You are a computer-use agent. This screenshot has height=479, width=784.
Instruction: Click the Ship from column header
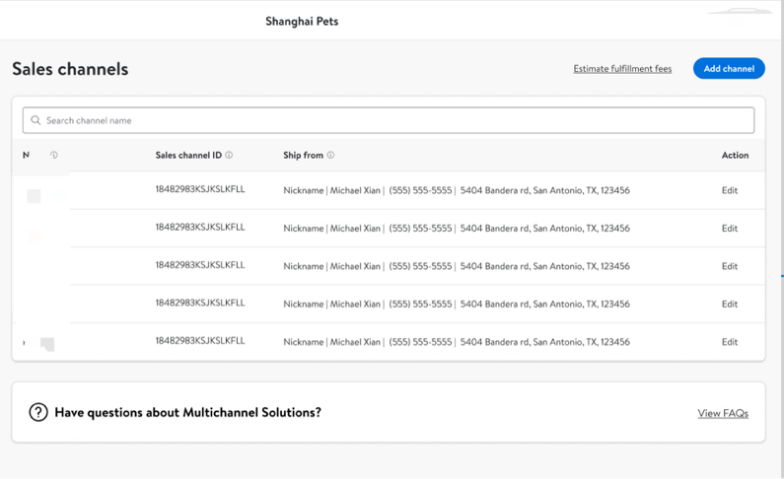pos(303,155)
